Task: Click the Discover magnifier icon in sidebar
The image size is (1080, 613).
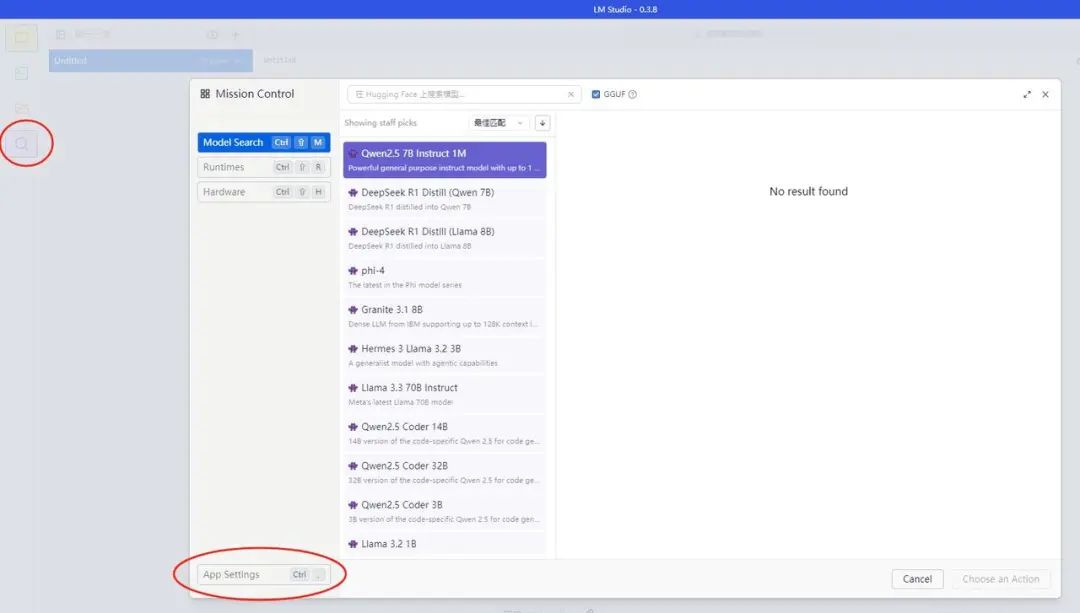Action: [x=22, y=144]
